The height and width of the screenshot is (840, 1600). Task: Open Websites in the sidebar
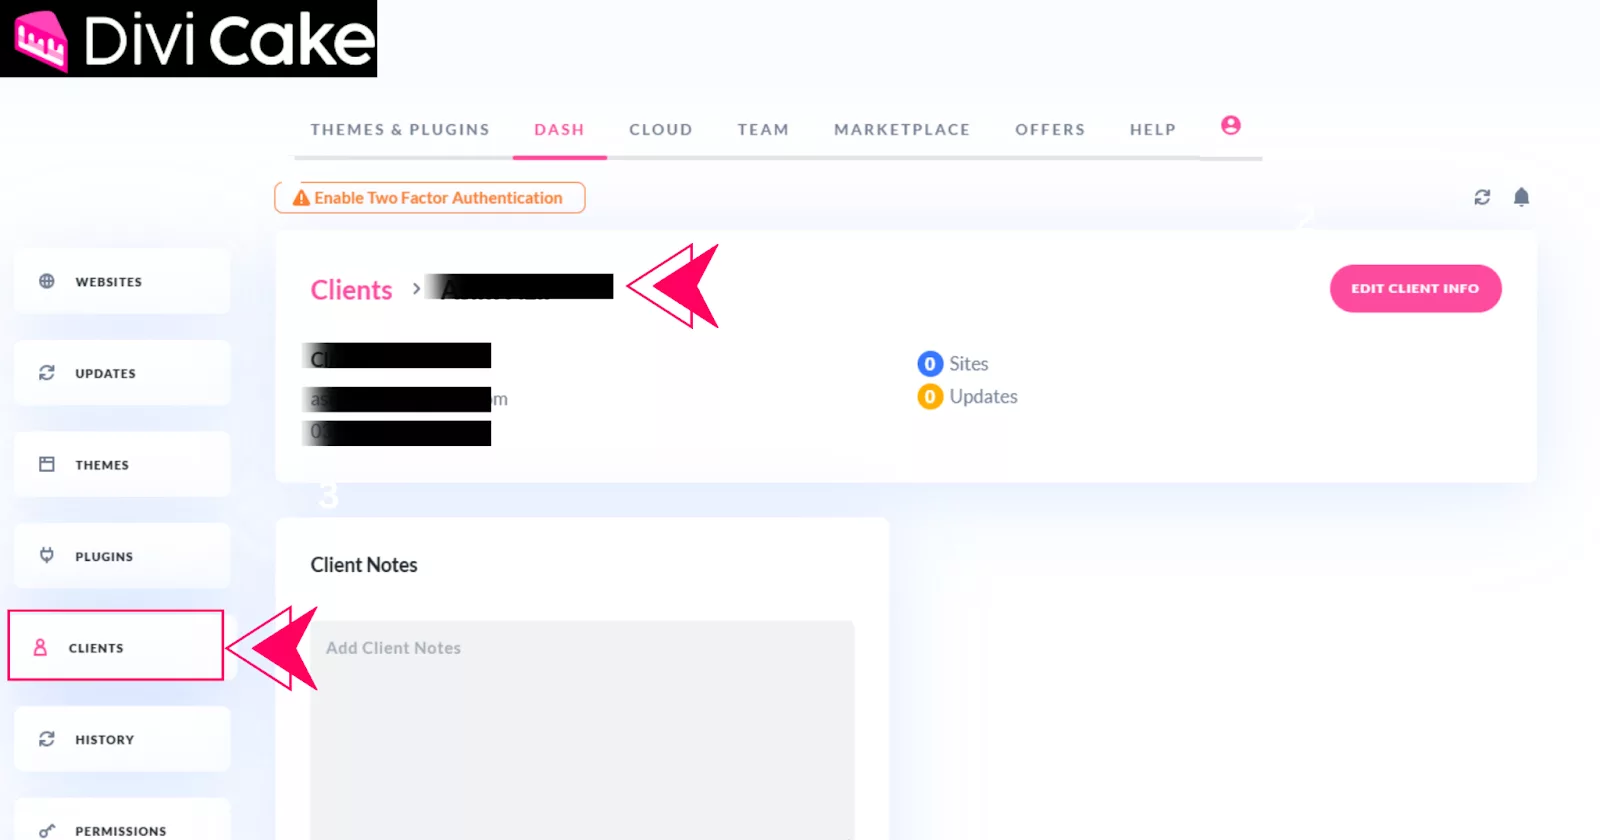coord(122,281)
